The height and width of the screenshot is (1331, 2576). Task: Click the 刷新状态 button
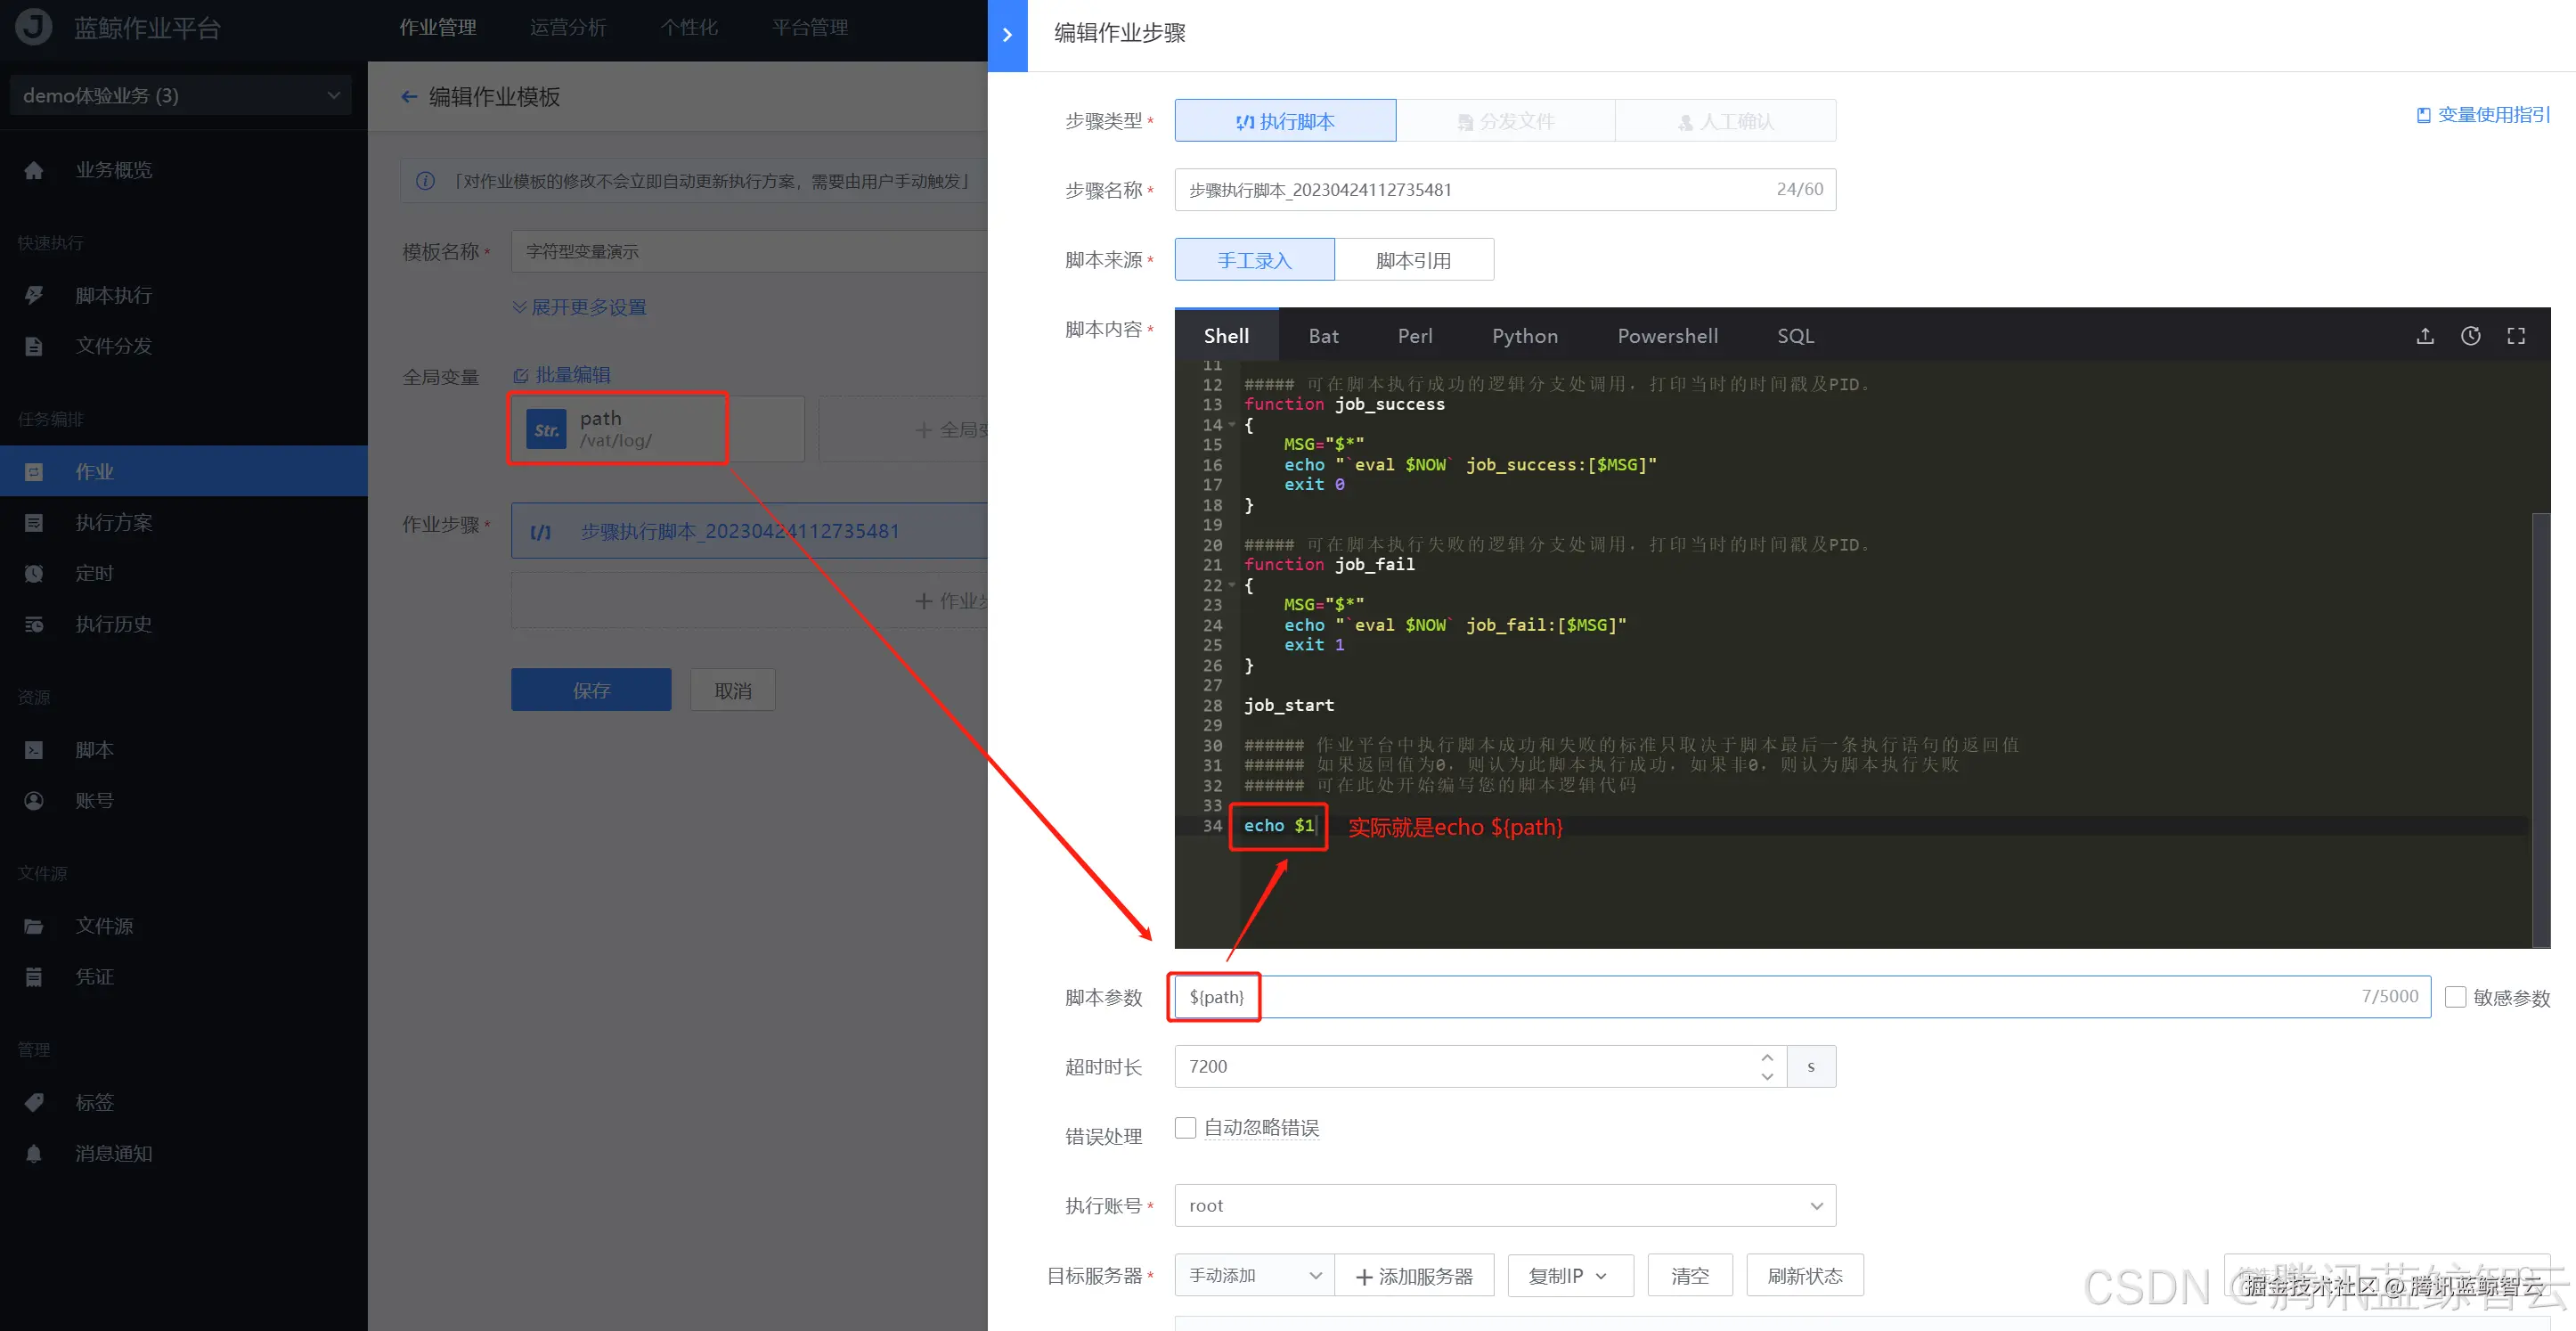(x=1805, y=1275)
